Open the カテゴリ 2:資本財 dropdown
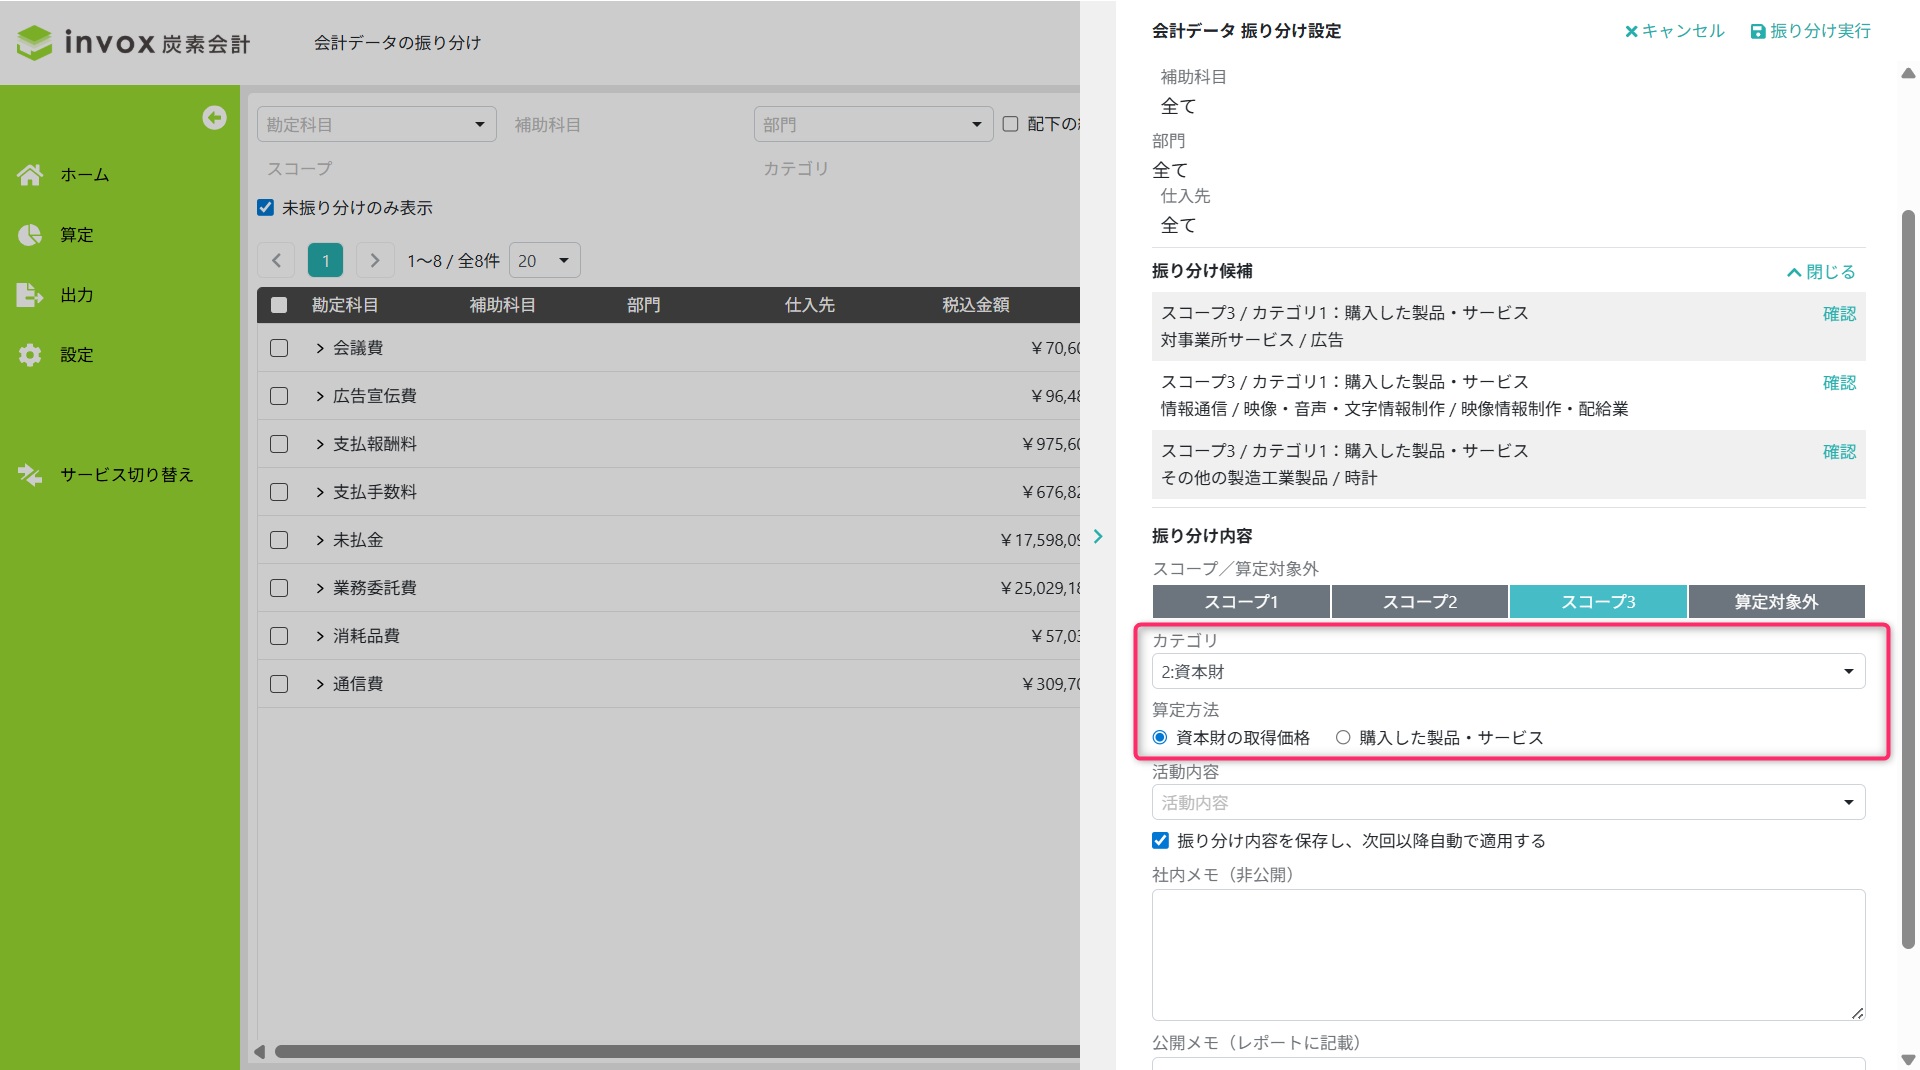 click(1508, 672)
